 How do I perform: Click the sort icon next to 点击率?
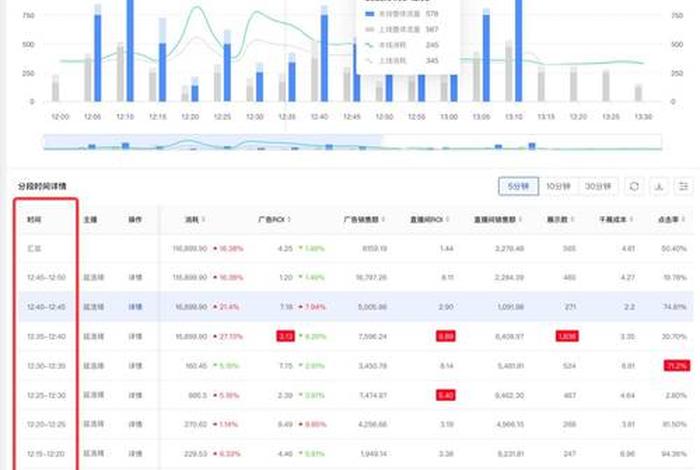688,220
